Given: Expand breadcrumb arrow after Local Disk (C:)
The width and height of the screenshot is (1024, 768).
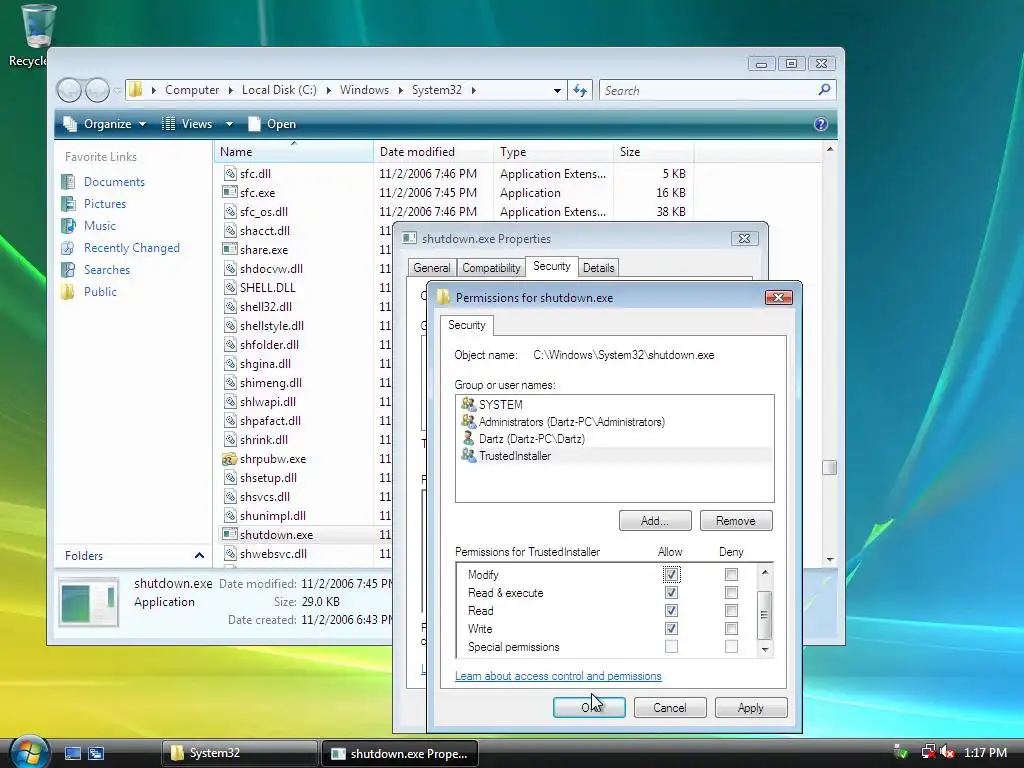Looking at the screenshot, I should (328, 90).
